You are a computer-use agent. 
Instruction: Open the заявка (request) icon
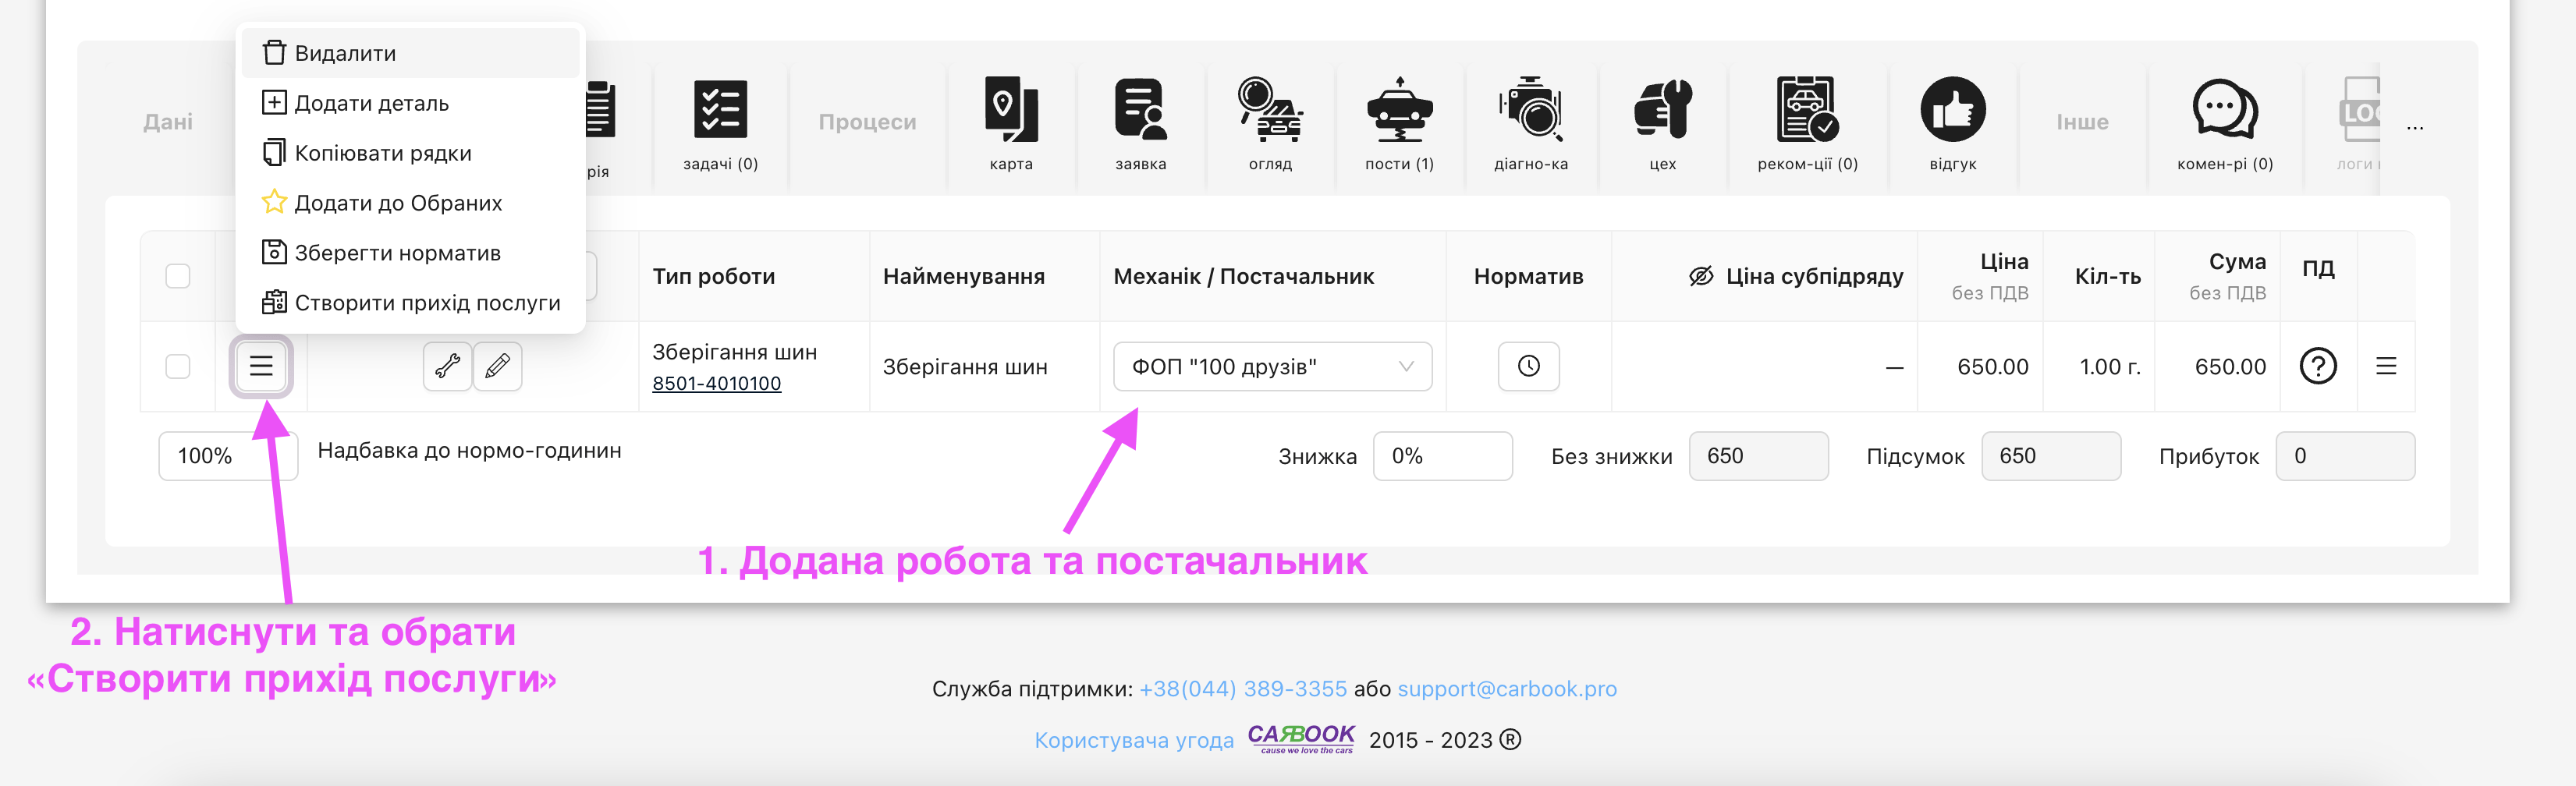point(1140,110)
